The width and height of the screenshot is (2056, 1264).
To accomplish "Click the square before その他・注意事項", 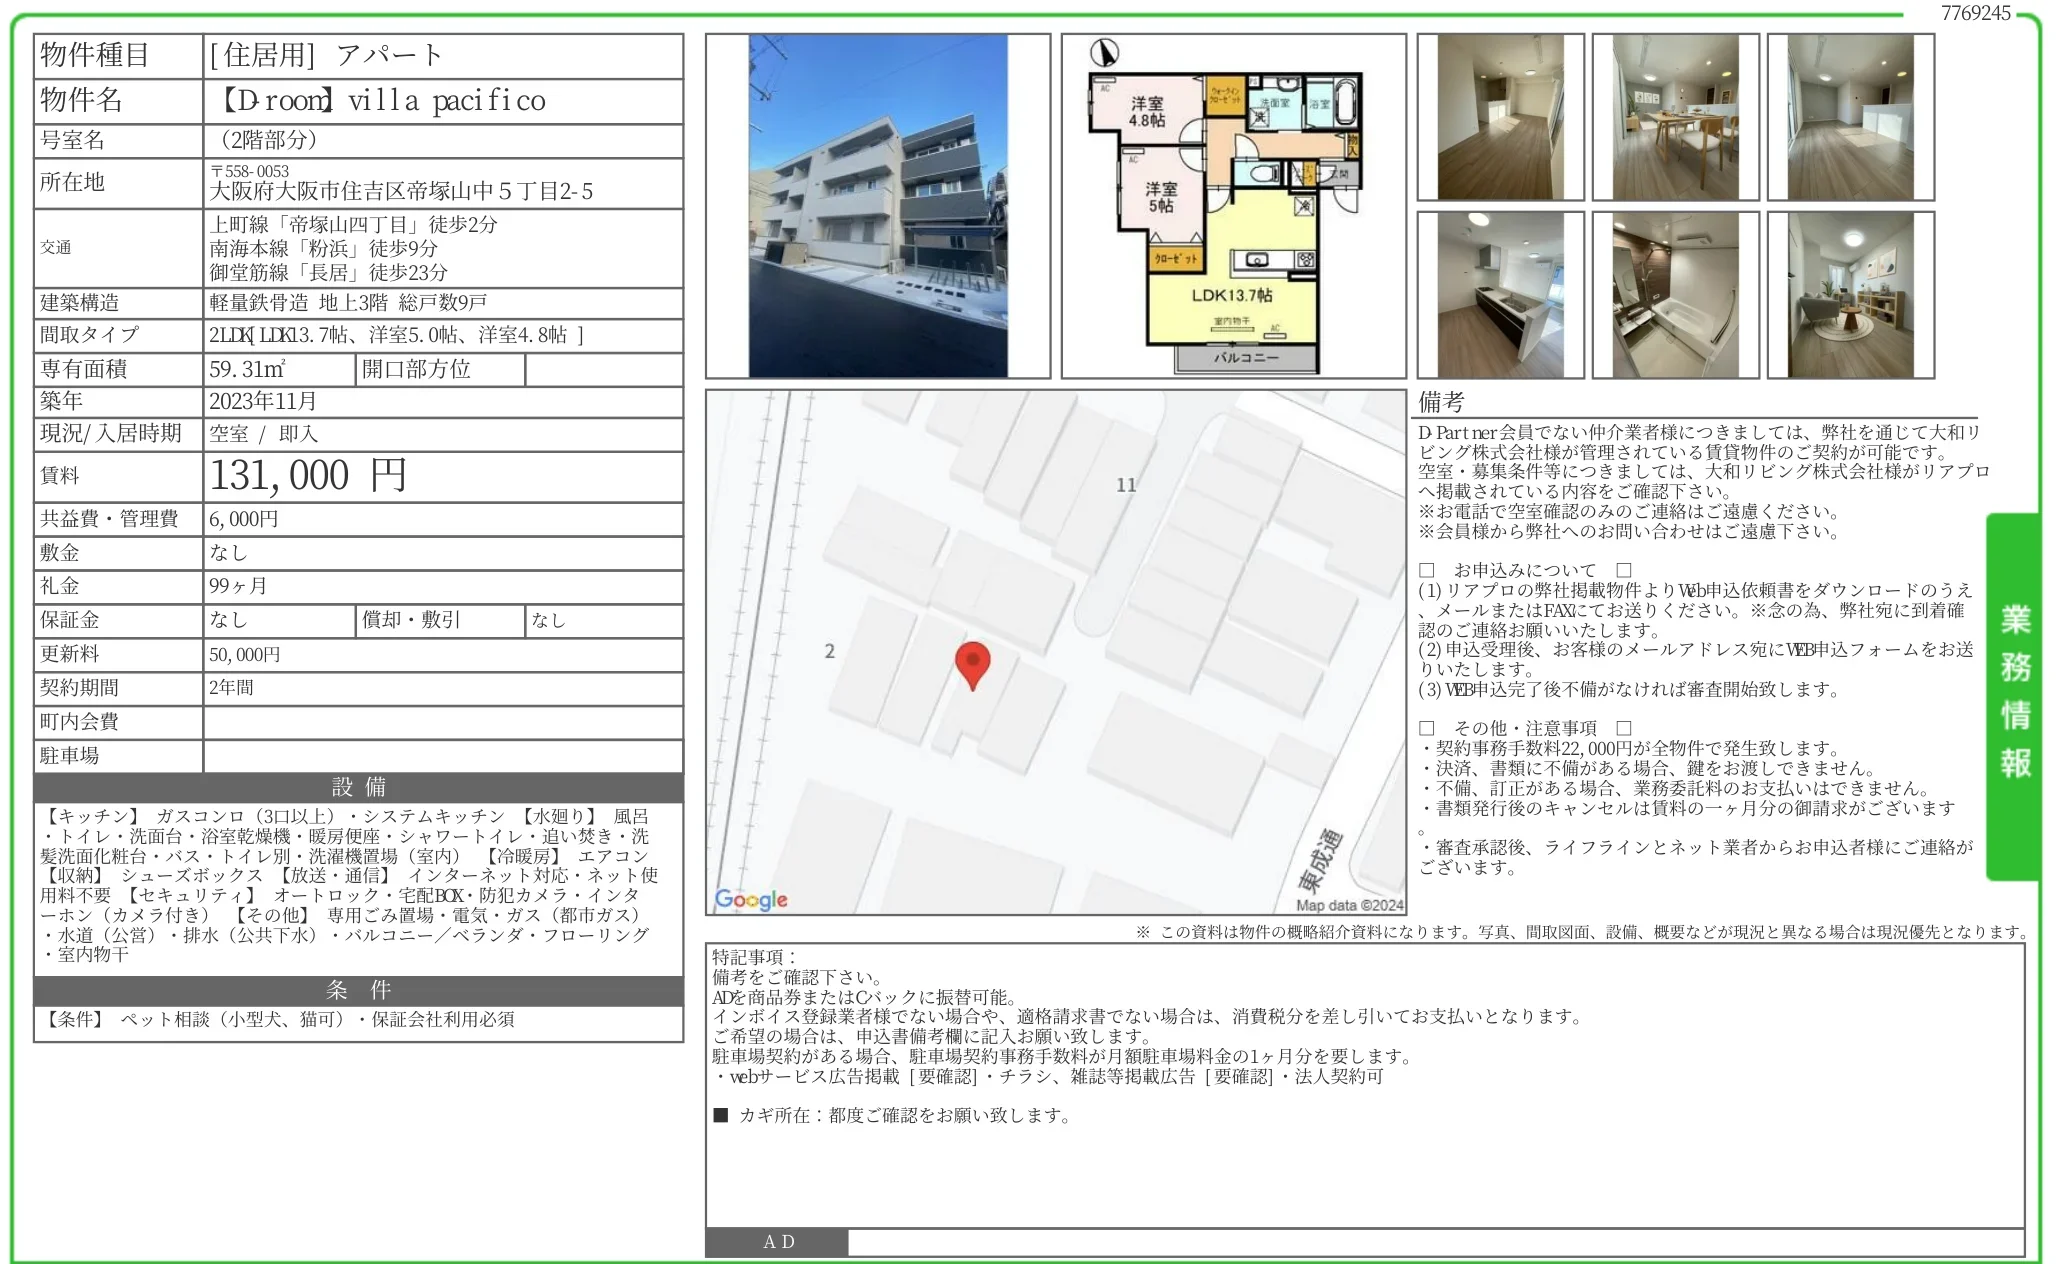I will [x=1427, y=728].
